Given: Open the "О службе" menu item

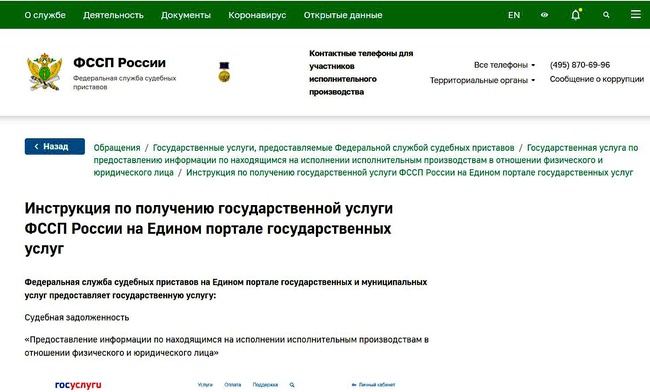Looking at the screenshot, I should [45, 15].
